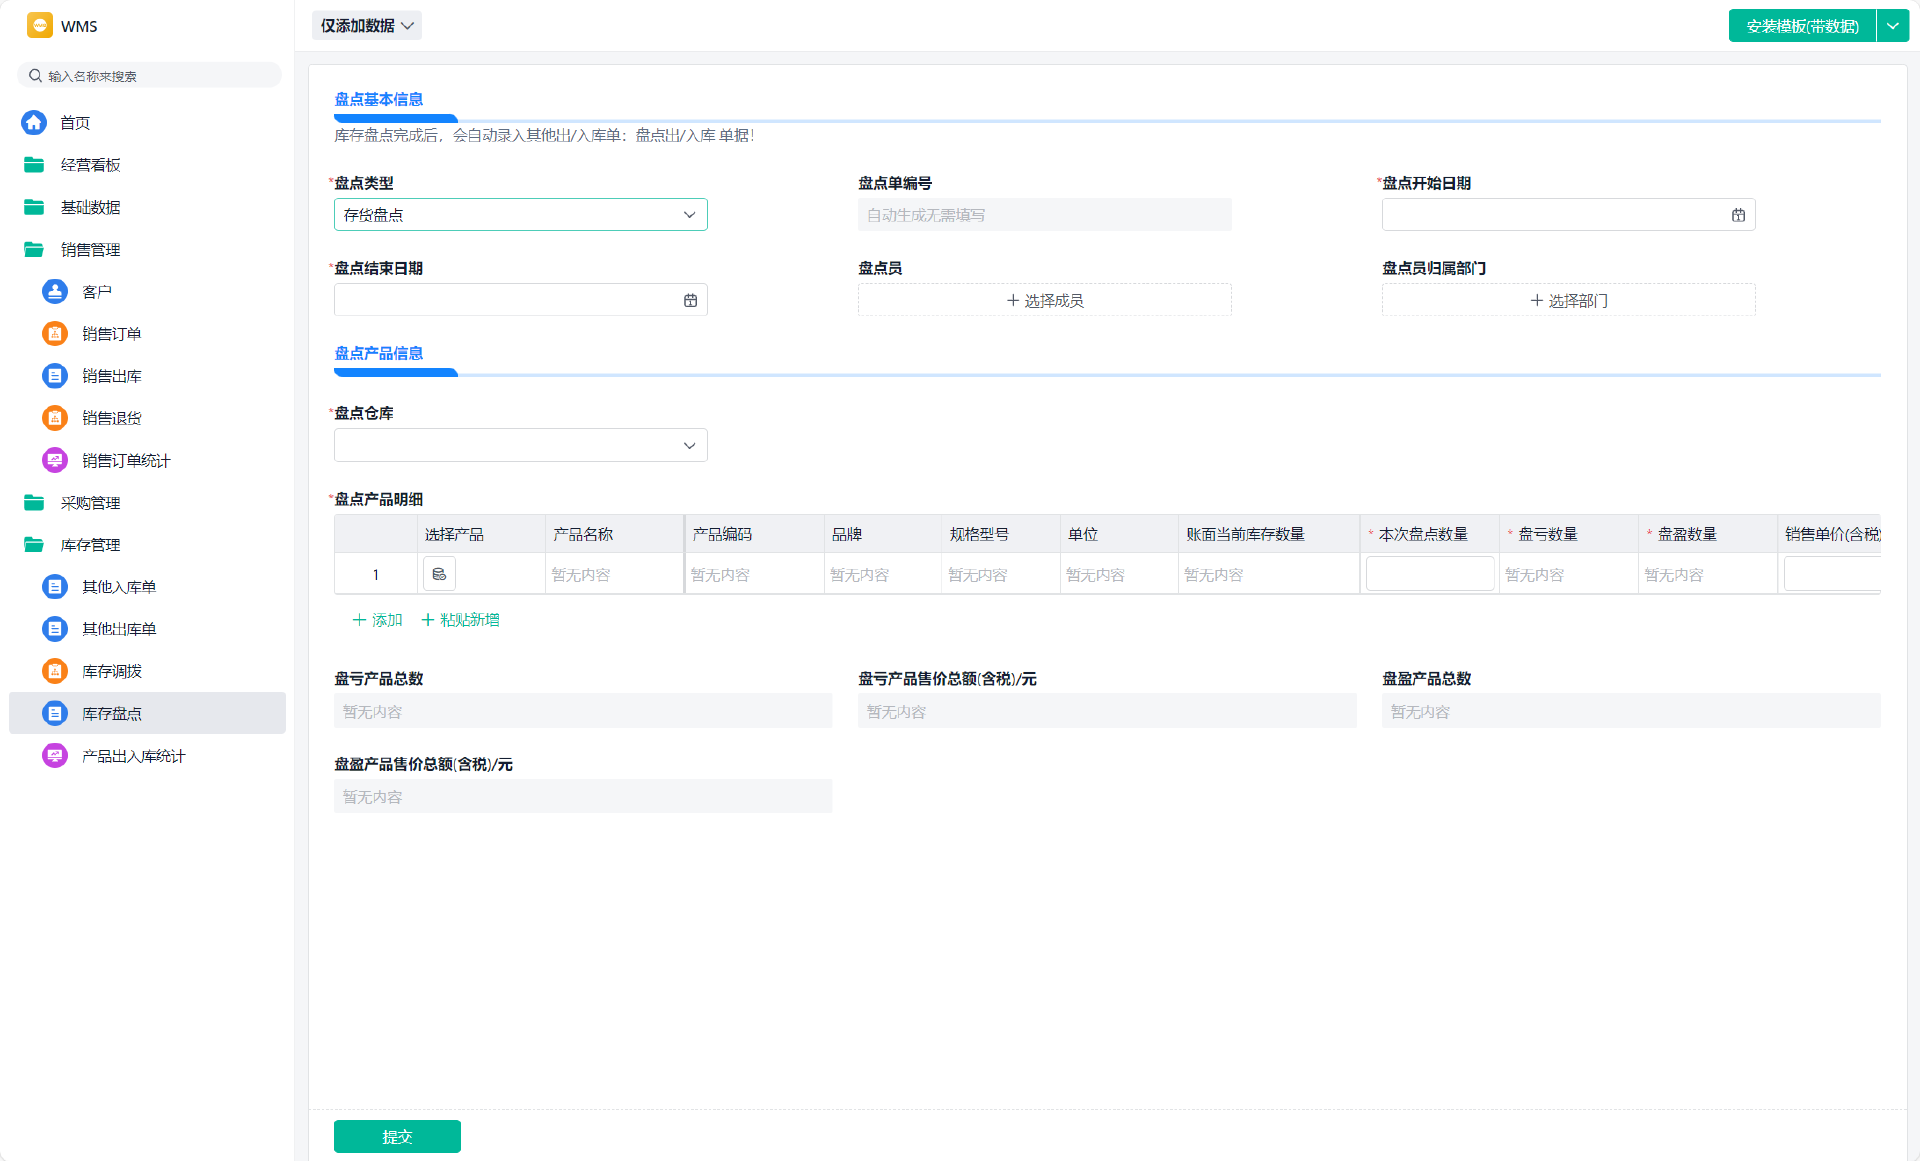Screen dimensions: 1920x1161
Task: Open 产品出入库统计 report icon
Action: [x=55, y=756]
